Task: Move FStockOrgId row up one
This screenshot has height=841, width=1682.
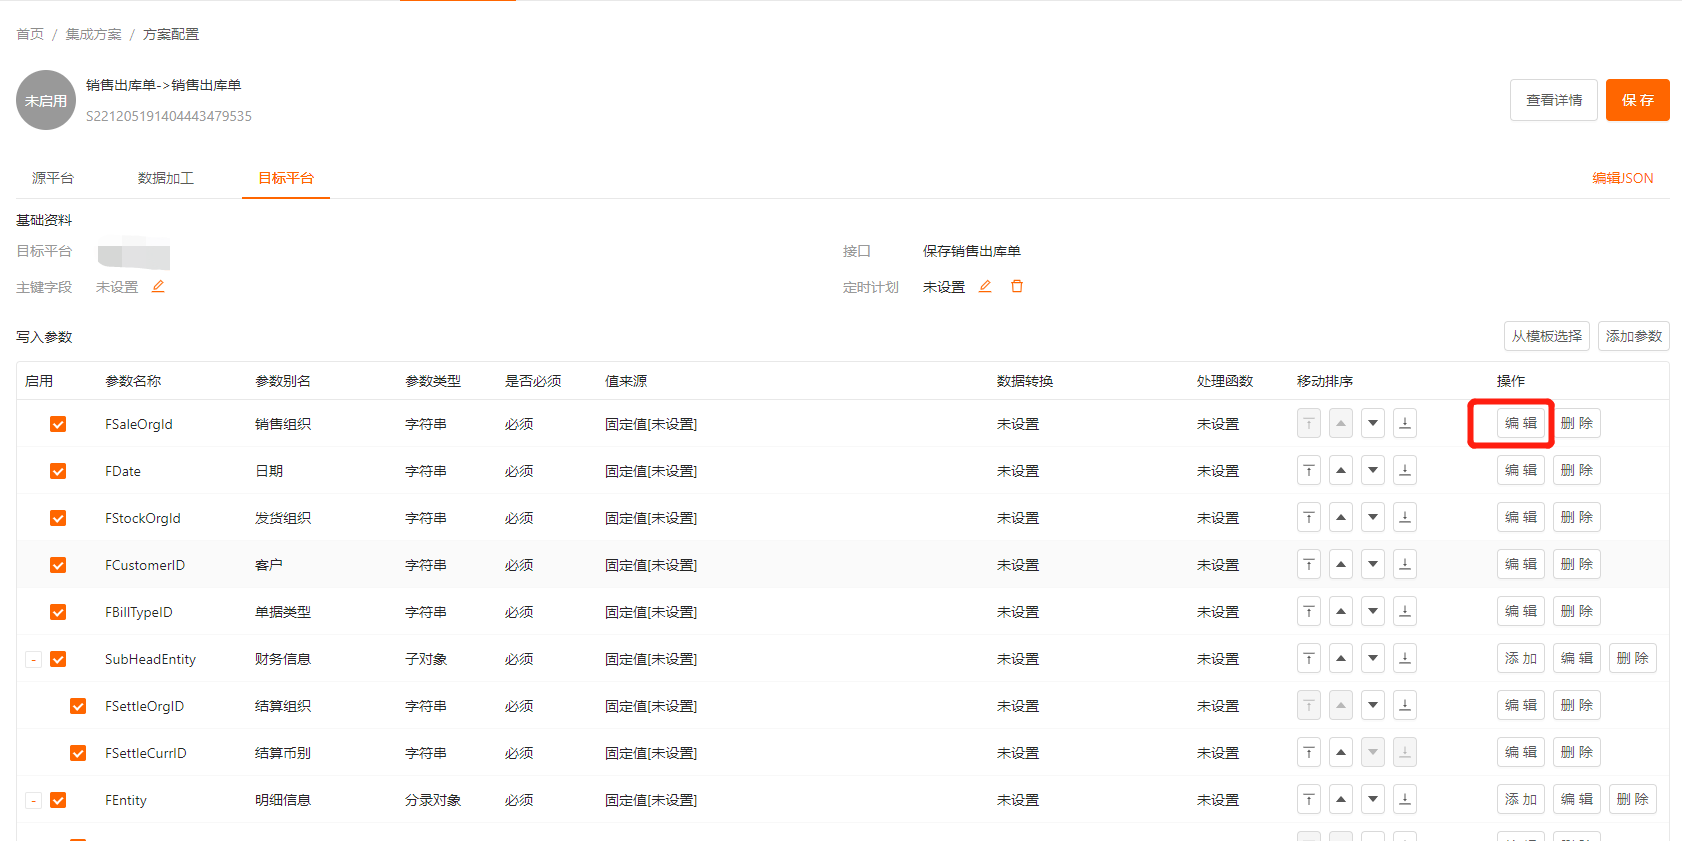Action: (x=1341, y=518)
